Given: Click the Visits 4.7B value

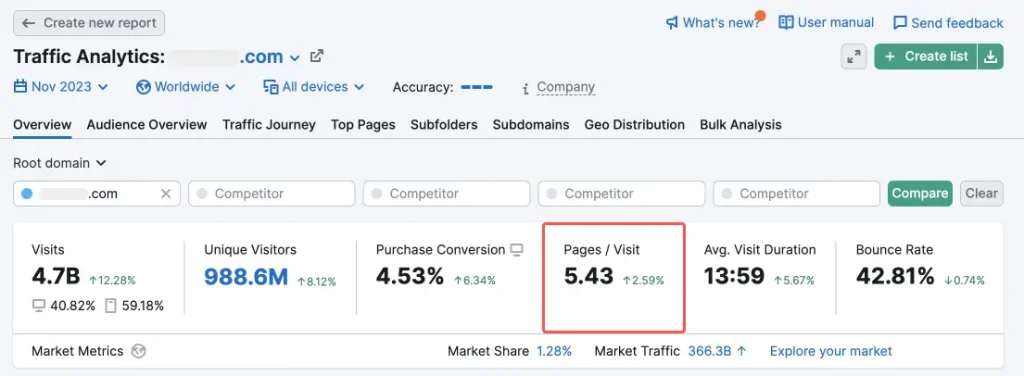Looking at the screenshot, I should (x=56, y=277).
